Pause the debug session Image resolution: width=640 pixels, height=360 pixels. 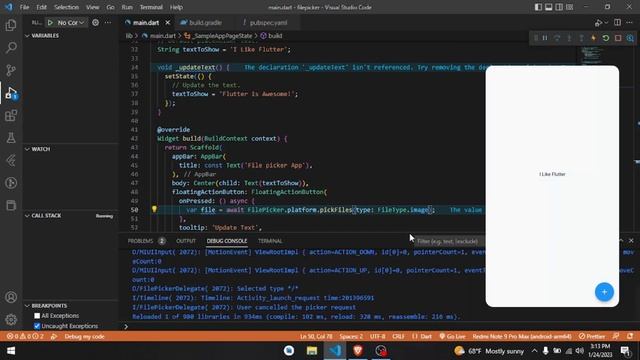click(x=545, y=38)
